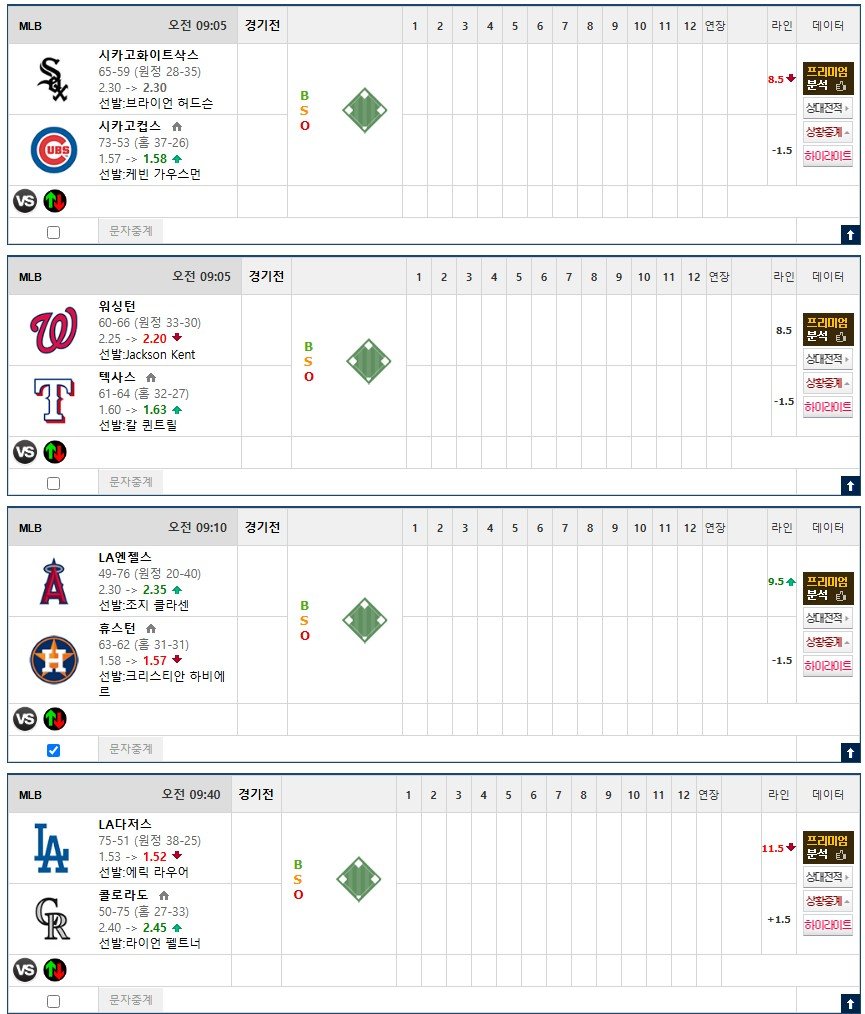Open 하이라이트 for Angels-Houston game

pyautogui.click(x=828, y=665)
